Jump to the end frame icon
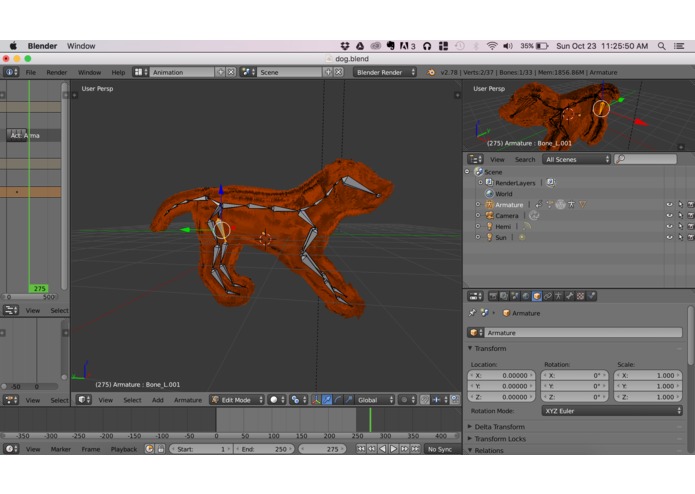Screen dimensions: 695x494 pos(415,449)
